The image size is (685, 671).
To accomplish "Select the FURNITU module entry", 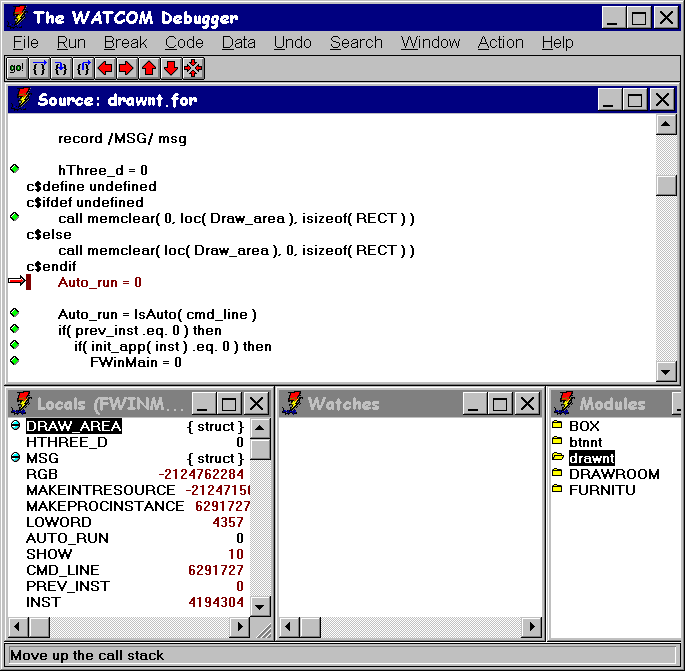I will (601, 490).
